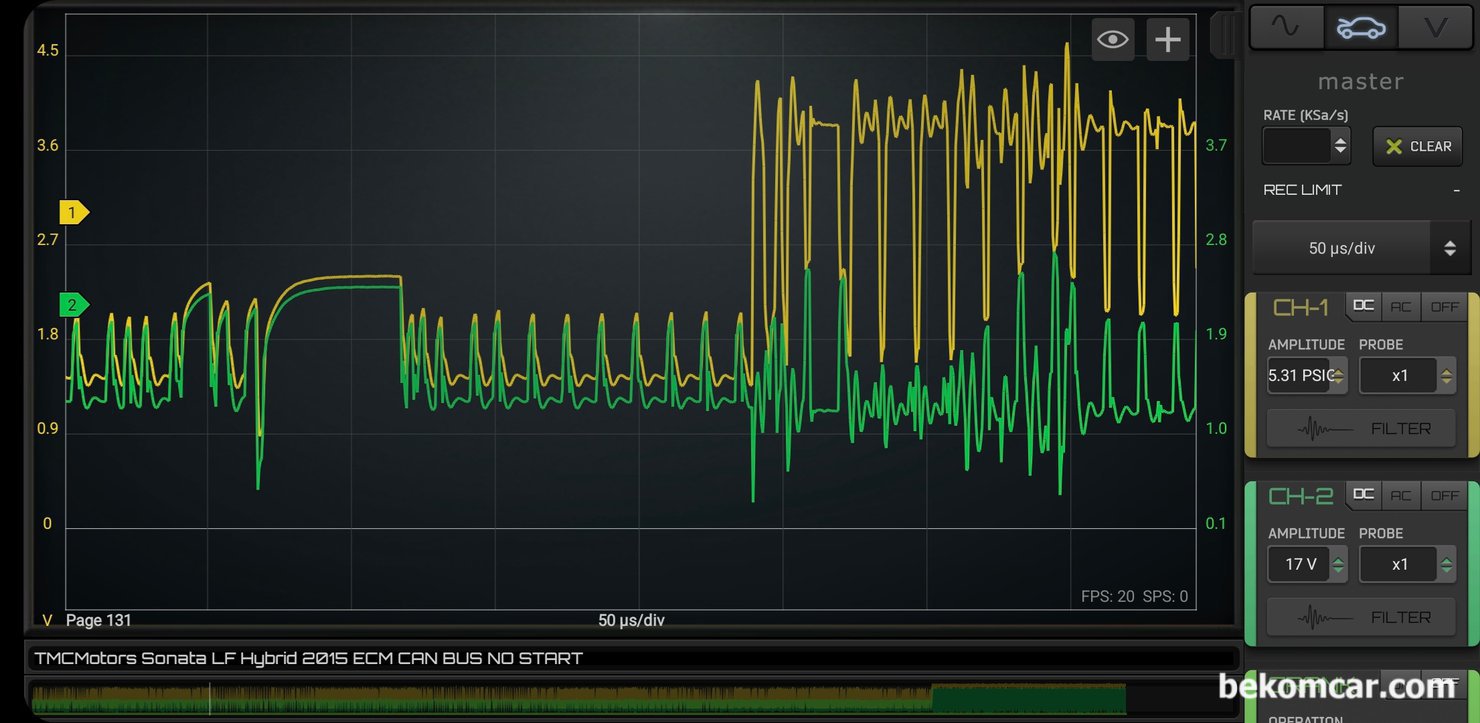Open the CH-2 FILTER settings

click(1361, 617)
